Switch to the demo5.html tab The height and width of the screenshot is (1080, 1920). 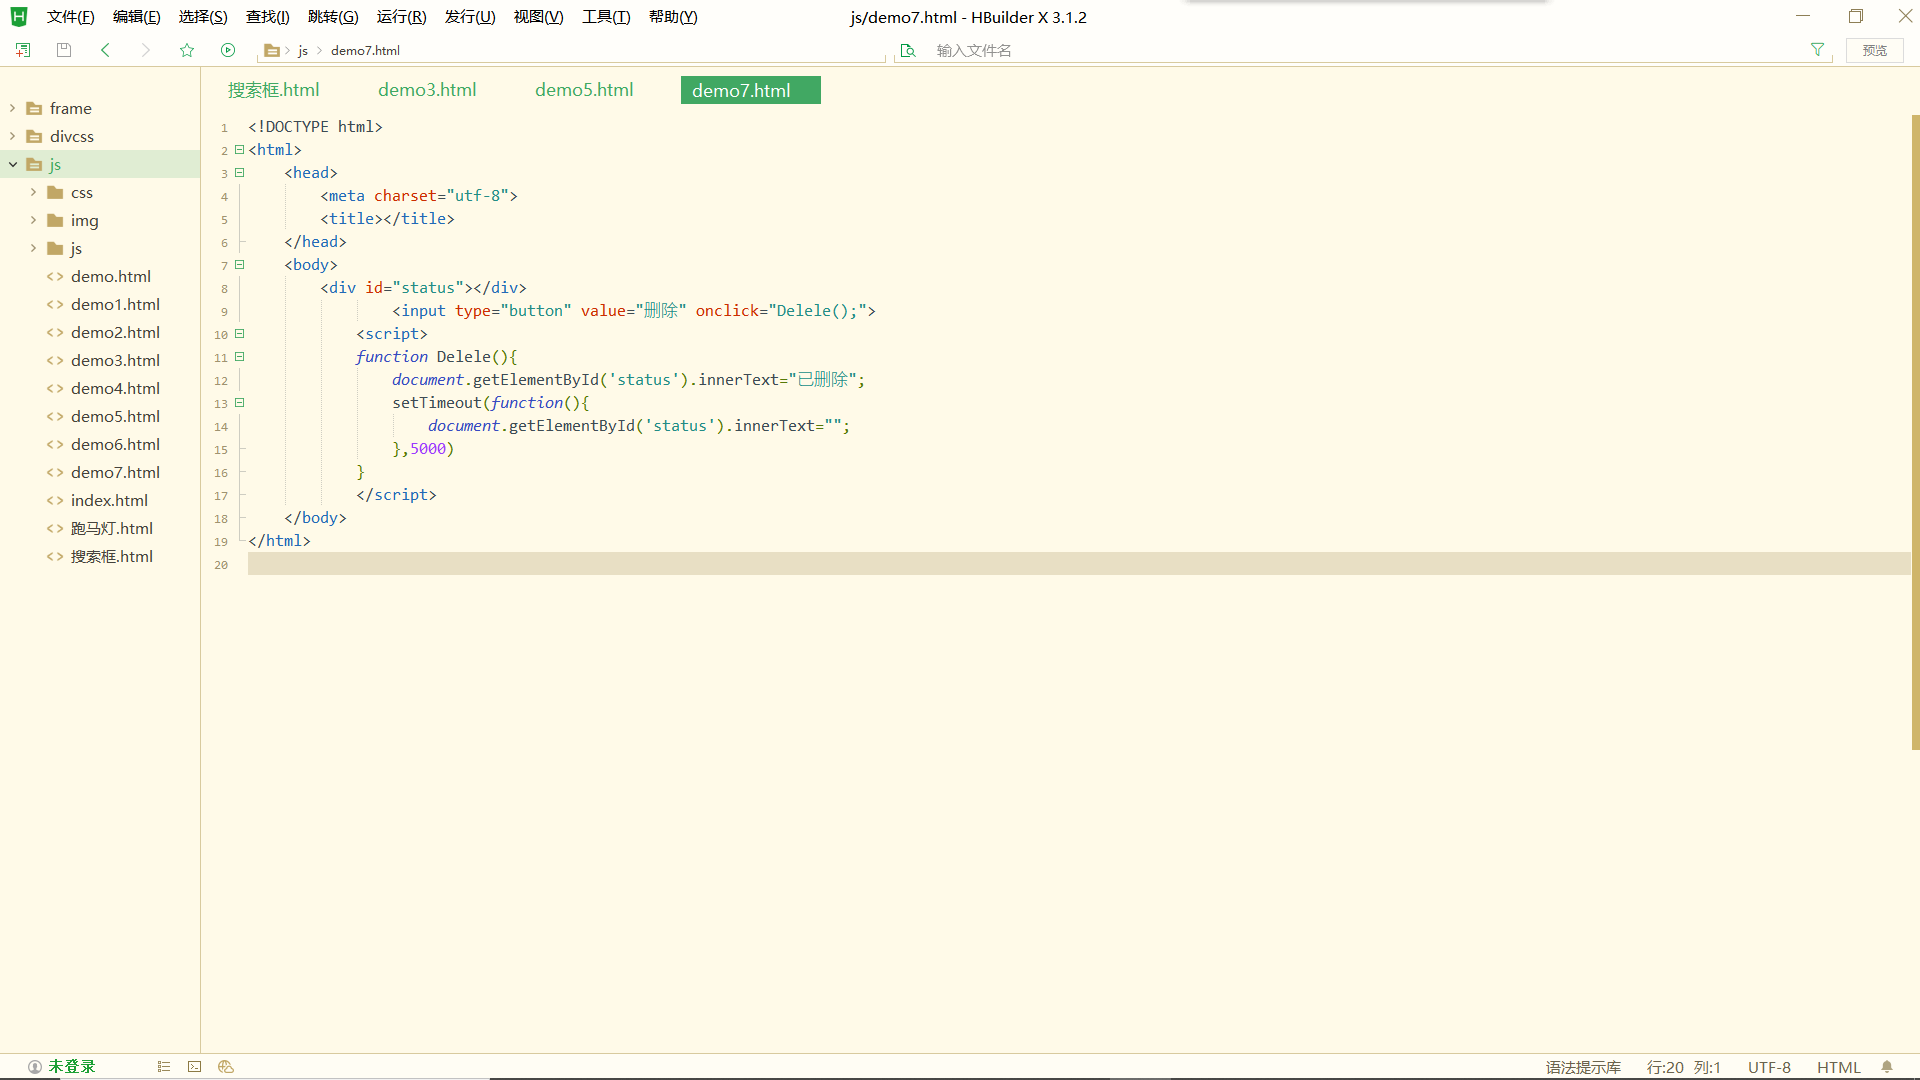click(x=584, y=90)
